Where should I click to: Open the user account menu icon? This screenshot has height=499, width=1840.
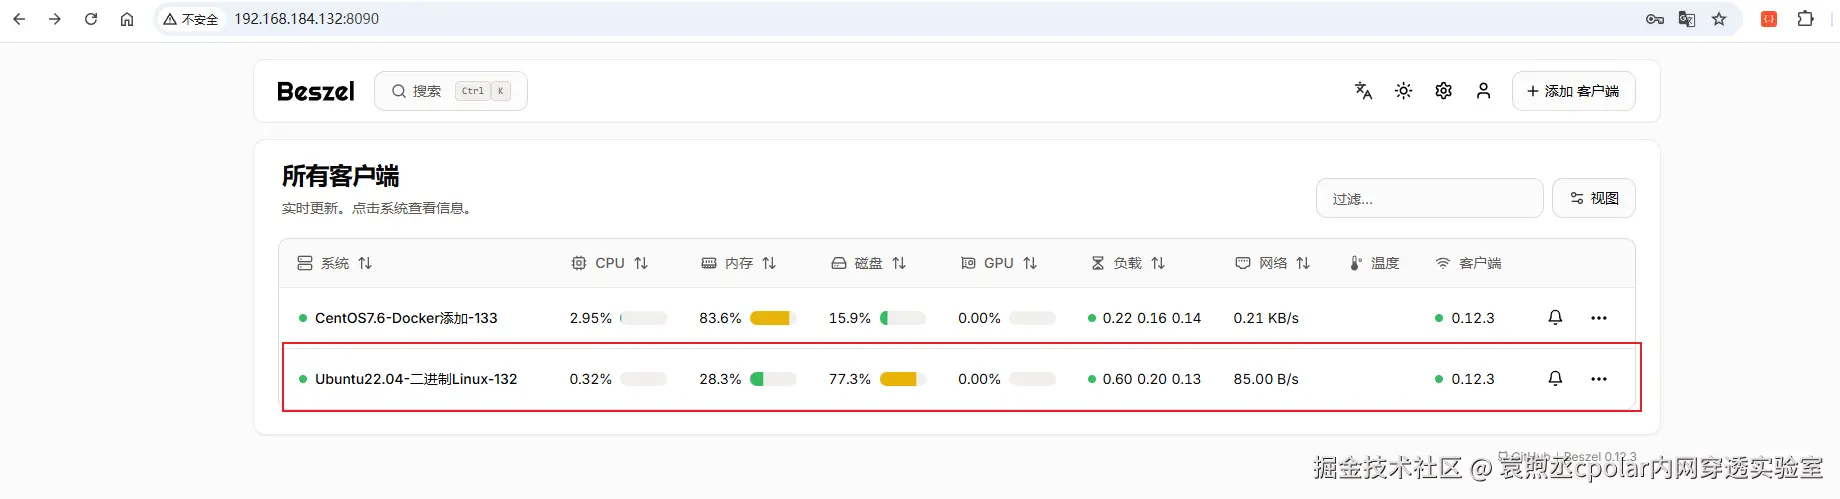[x=1484, y=91]
